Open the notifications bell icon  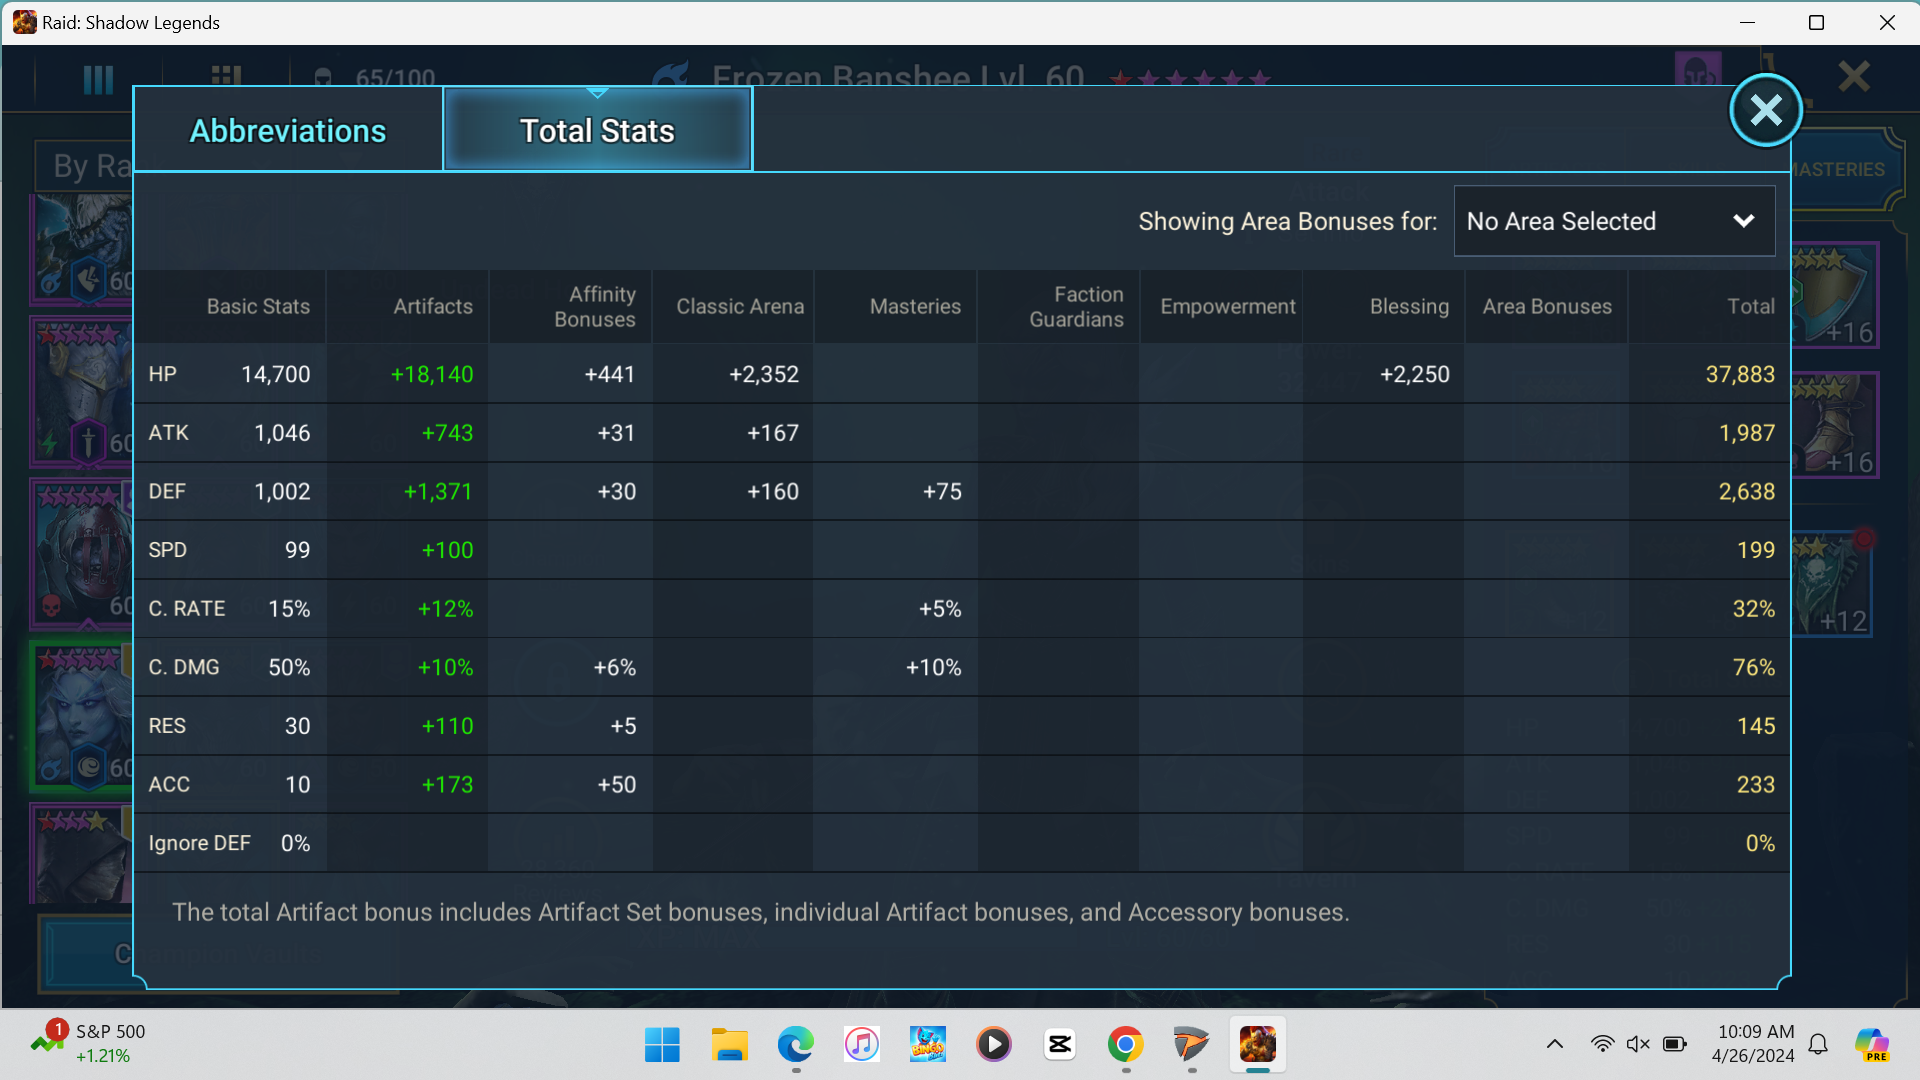tap(1819, 1044)
